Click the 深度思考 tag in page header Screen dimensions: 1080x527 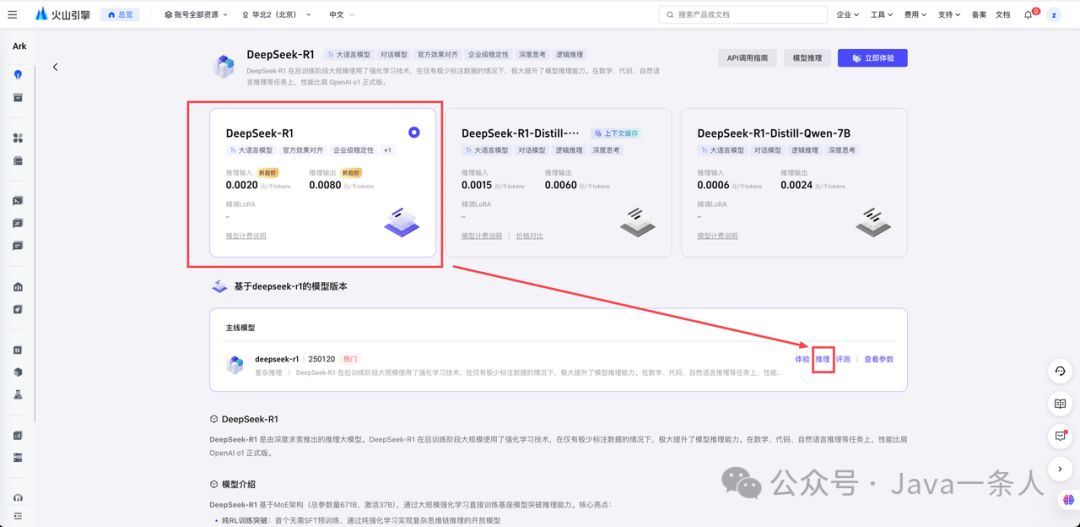point(532,54)
